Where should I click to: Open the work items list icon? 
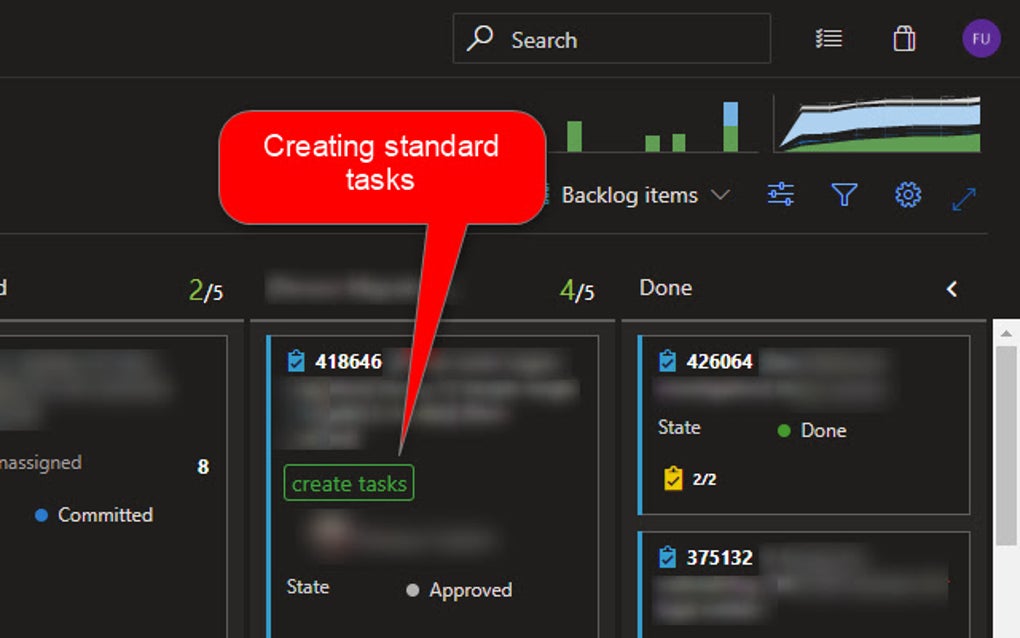click(828, 38)
